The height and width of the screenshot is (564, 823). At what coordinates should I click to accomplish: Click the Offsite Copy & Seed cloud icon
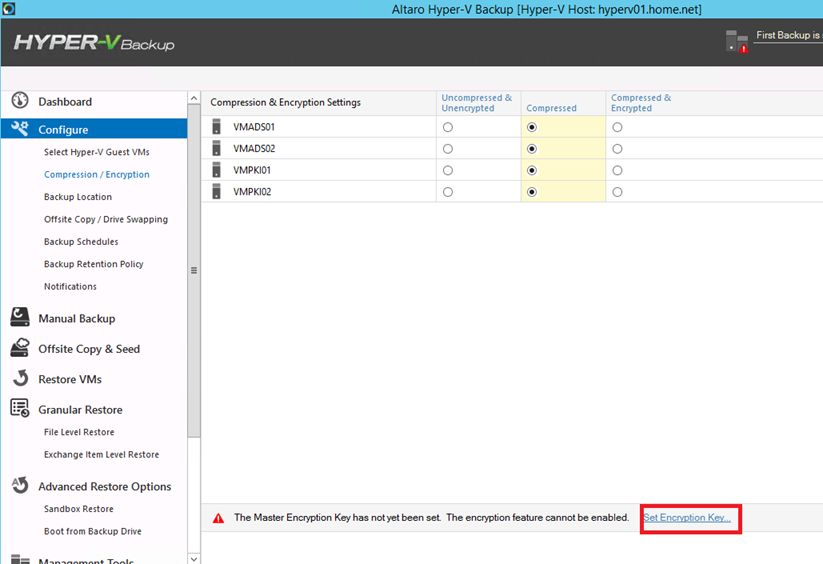coord(20,348)
